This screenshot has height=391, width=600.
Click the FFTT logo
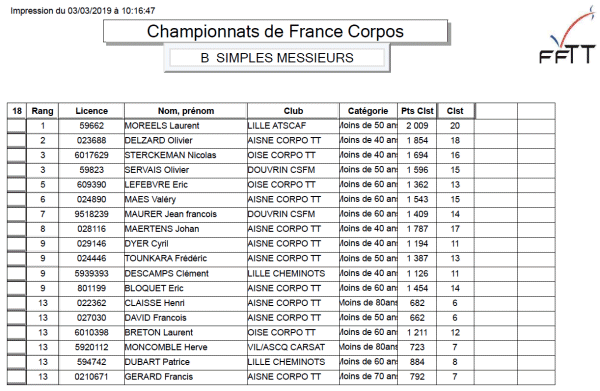(567, 36)
